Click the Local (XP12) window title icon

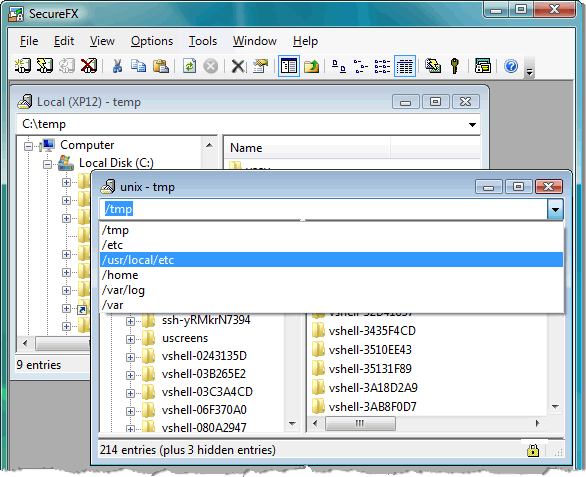pos(24,102)
